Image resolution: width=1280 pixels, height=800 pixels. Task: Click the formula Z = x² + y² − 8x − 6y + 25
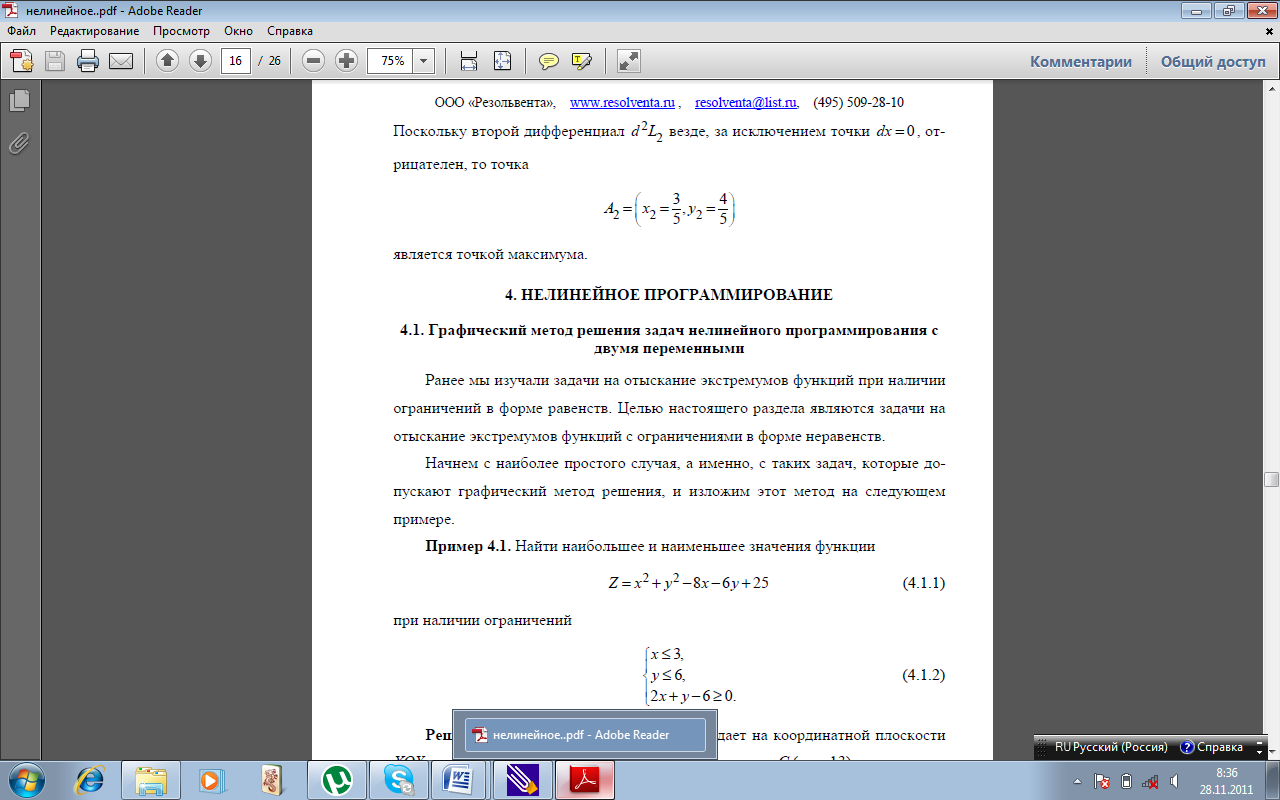click(688, 583)
